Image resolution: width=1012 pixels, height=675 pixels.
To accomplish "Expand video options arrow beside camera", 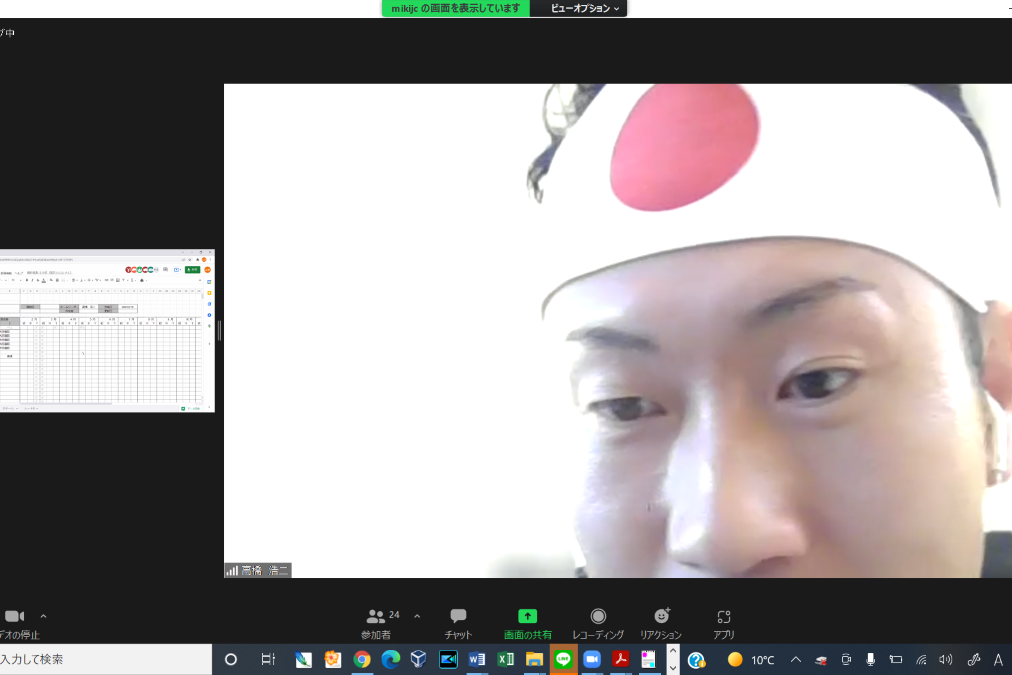I will pos(43,617).
